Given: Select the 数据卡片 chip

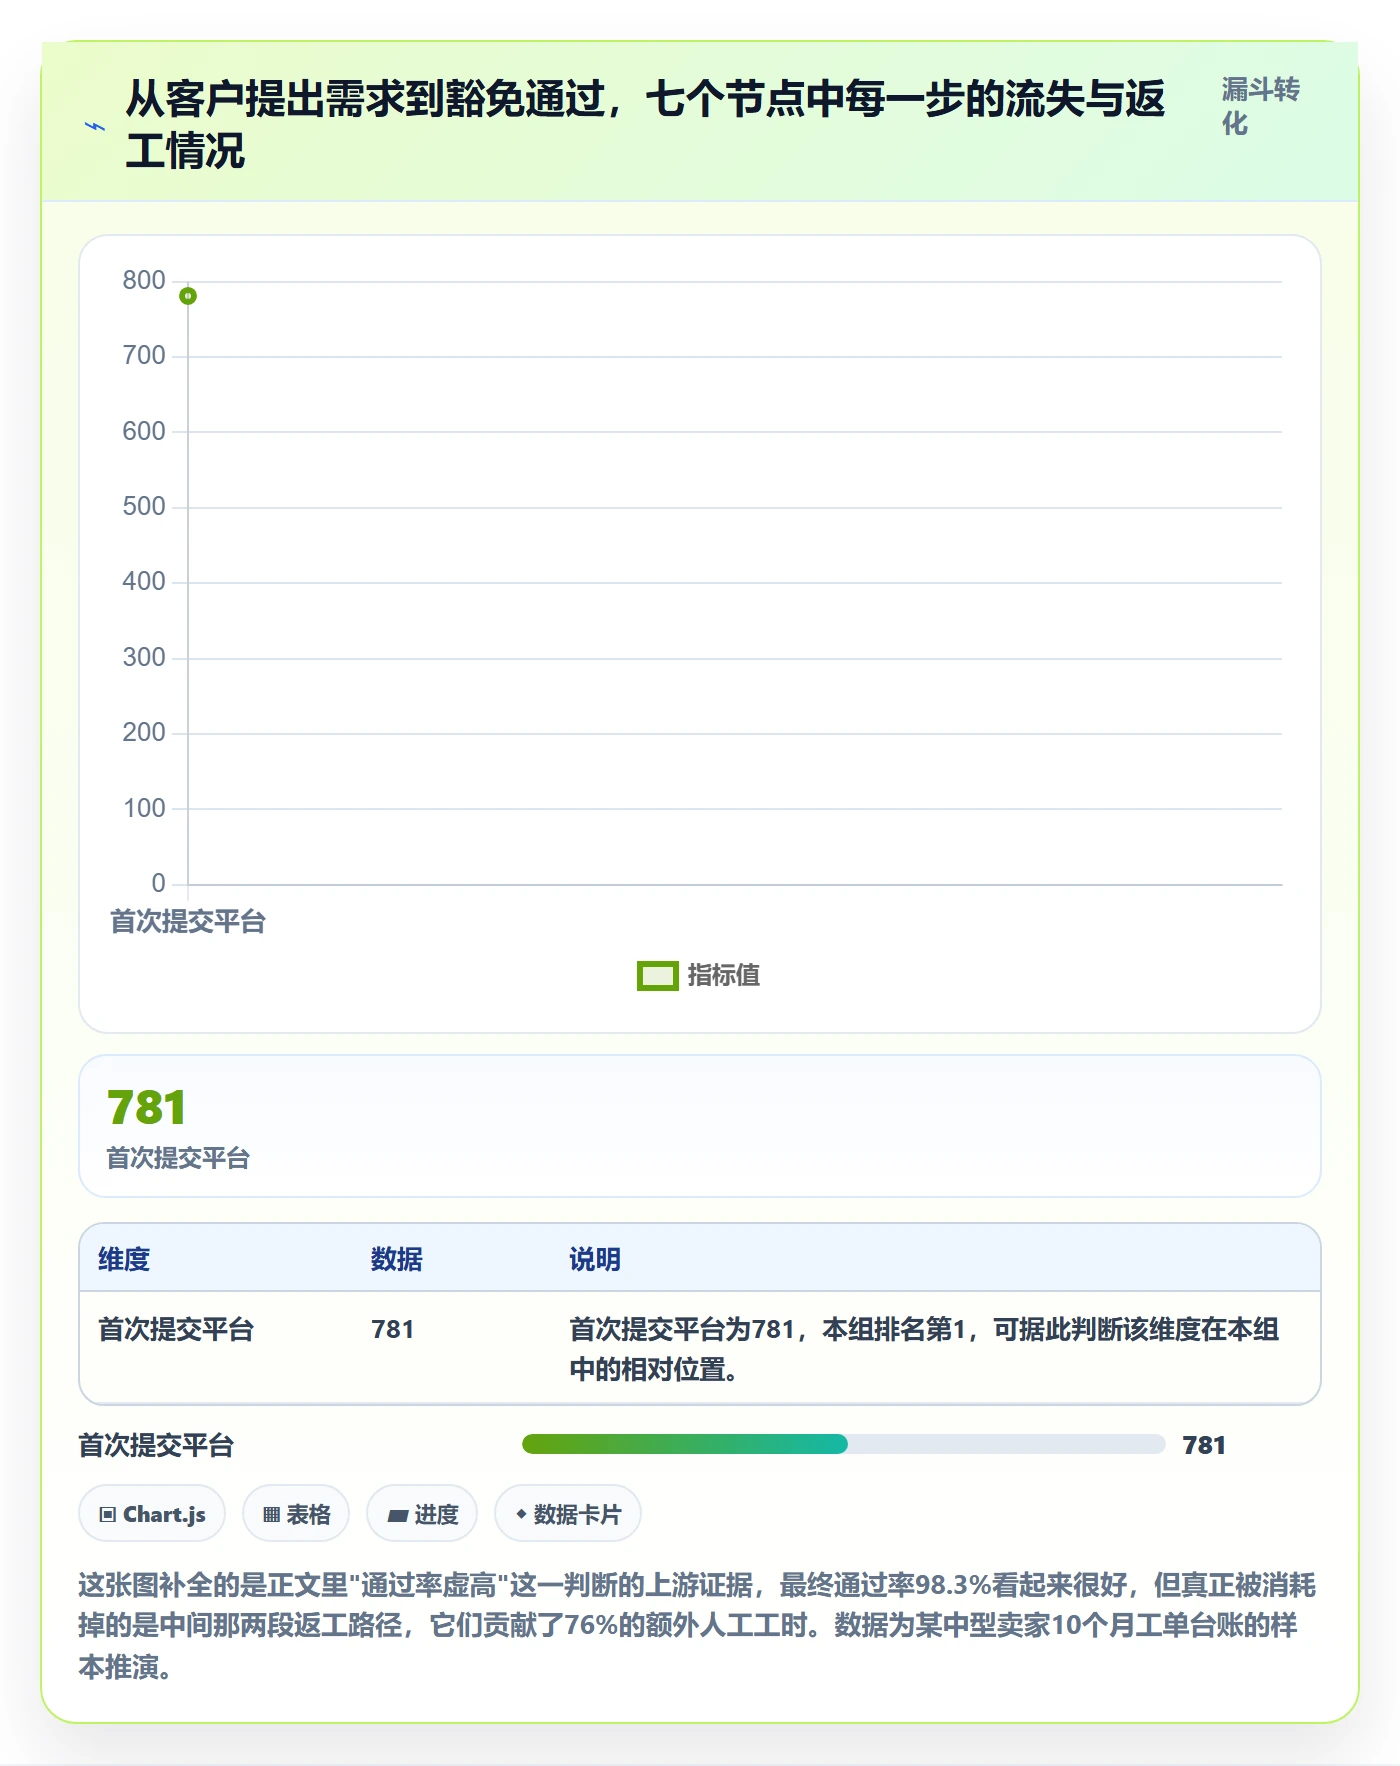Looking at the screenshot, I should click(x=568, y=1514).
